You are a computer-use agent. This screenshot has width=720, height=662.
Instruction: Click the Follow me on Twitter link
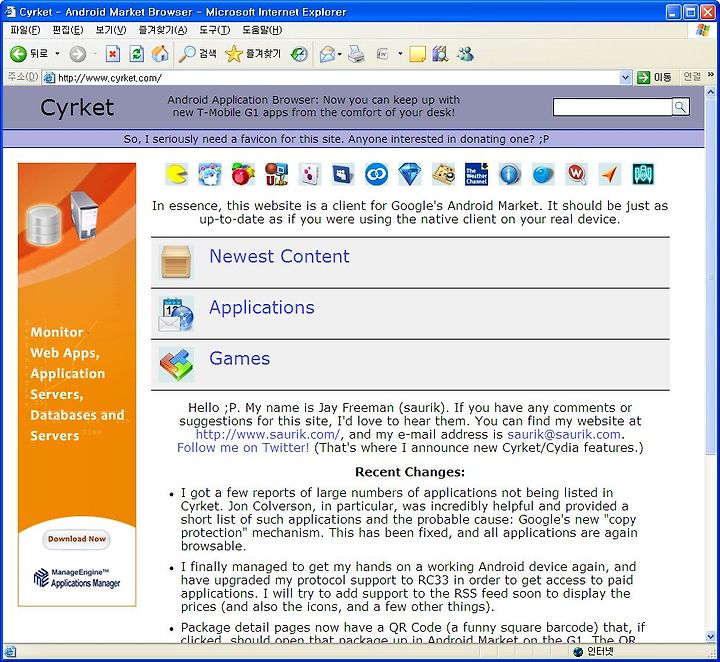point(243,448)
